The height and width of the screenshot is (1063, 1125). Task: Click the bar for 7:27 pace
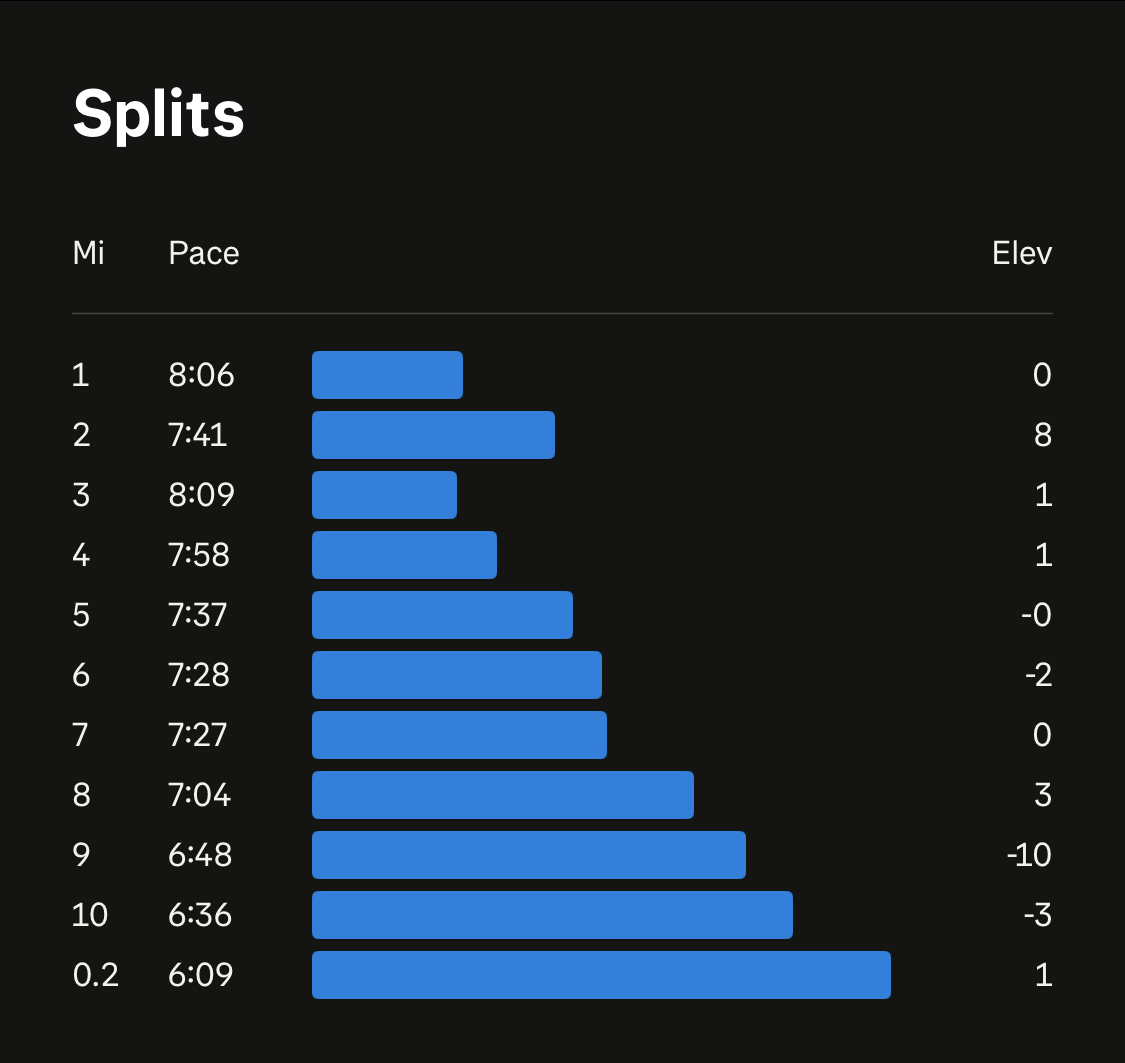point(459,734)
